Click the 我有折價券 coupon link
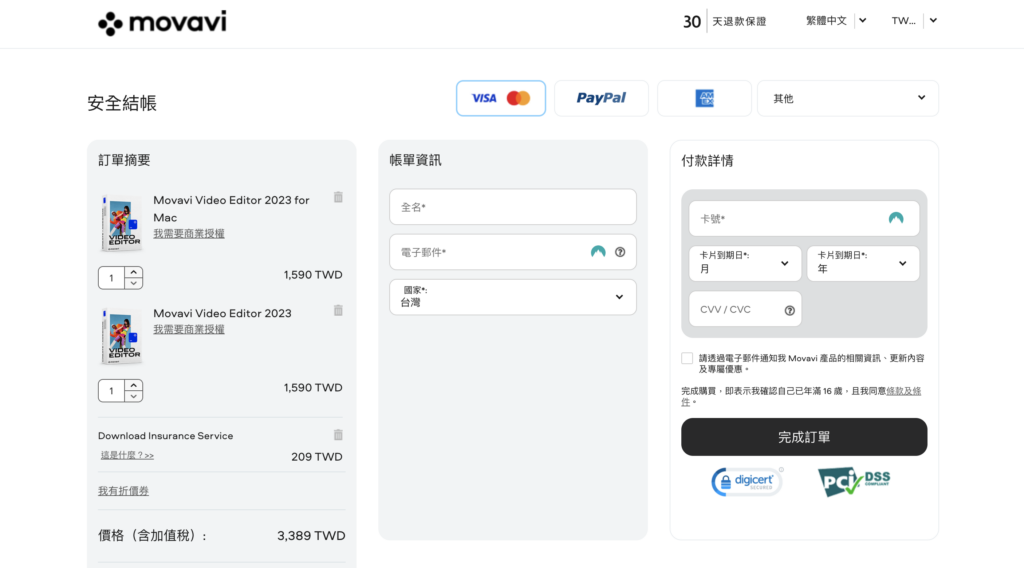 (123, 491)
